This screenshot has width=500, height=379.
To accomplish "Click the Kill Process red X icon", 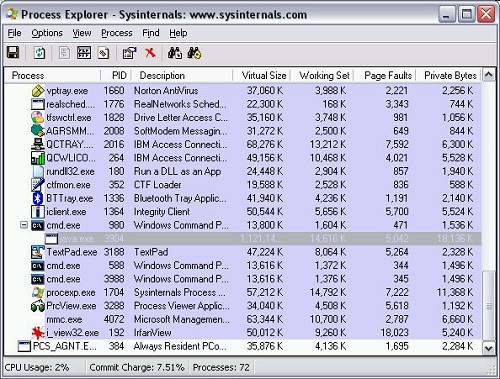I will click(150, 53).
